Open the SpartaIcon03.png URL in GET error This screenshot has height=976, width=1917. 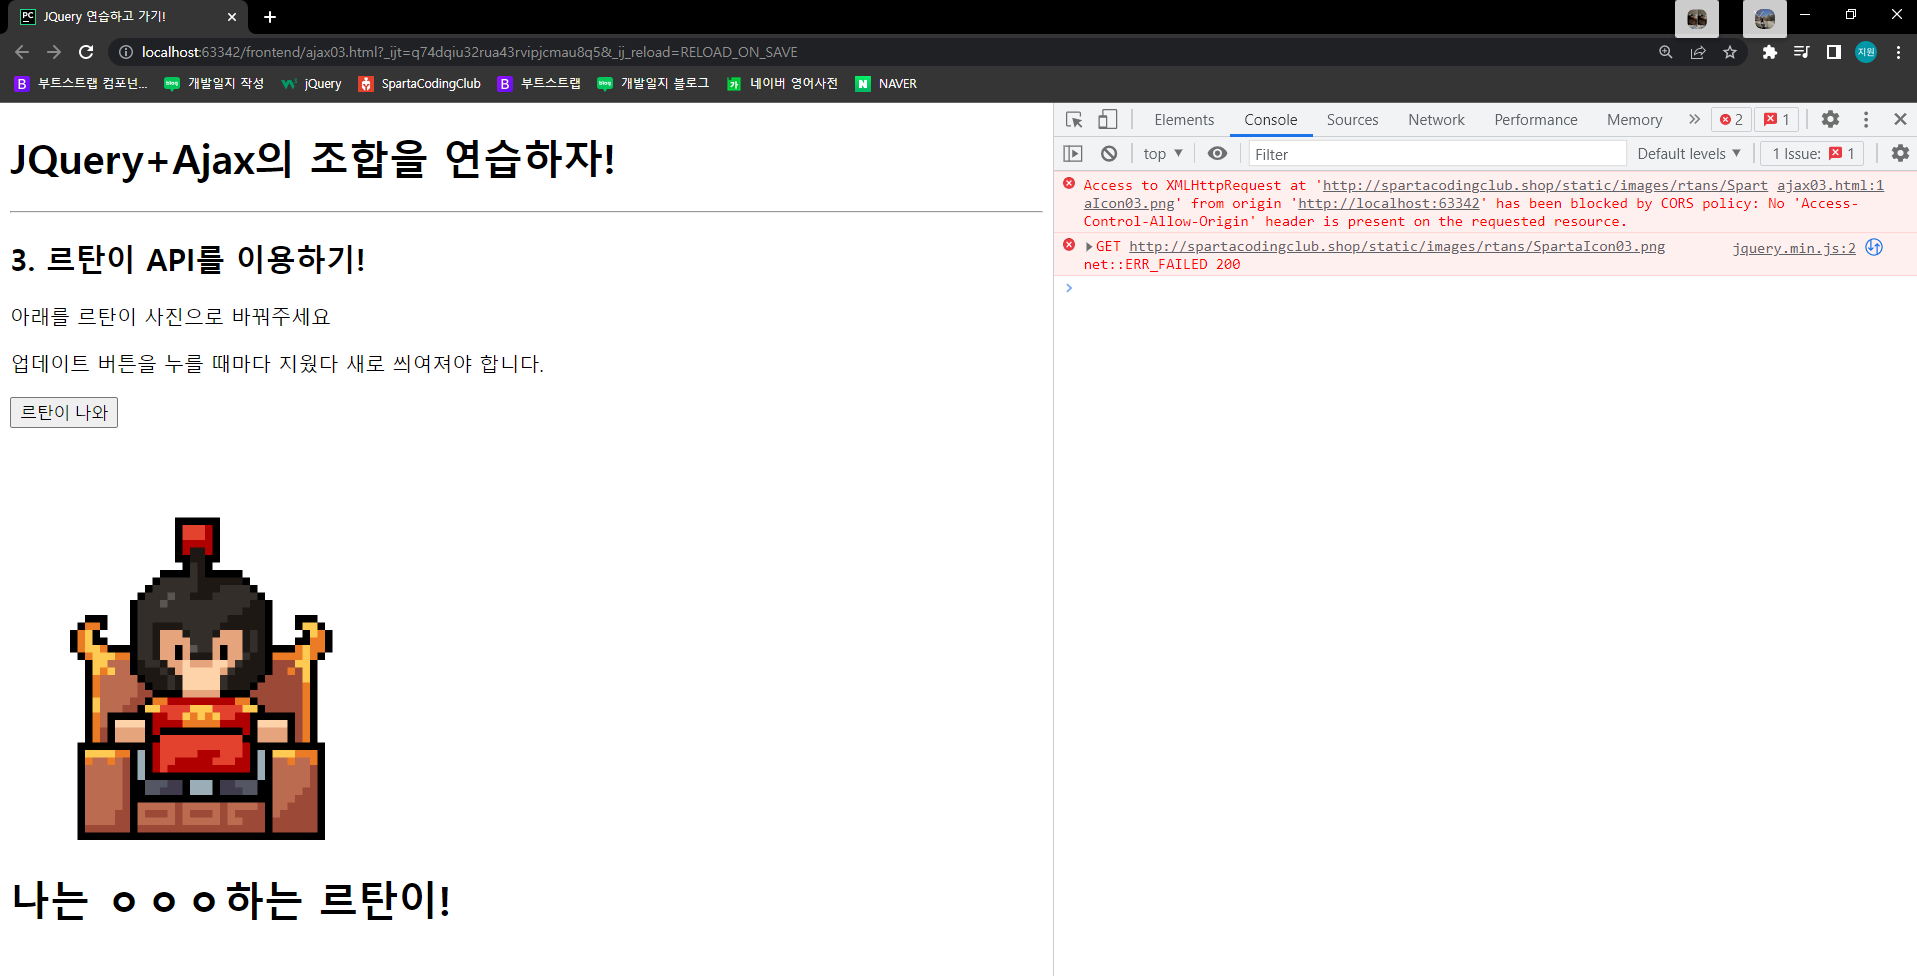coord(1397,246)
